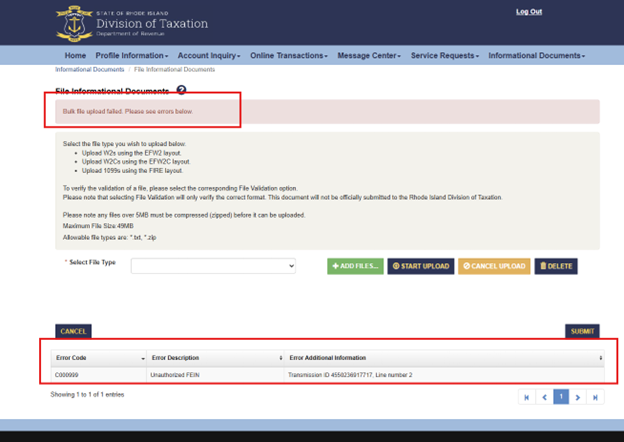
Task: Open the Profile Information menu
Action: point(132,56)
